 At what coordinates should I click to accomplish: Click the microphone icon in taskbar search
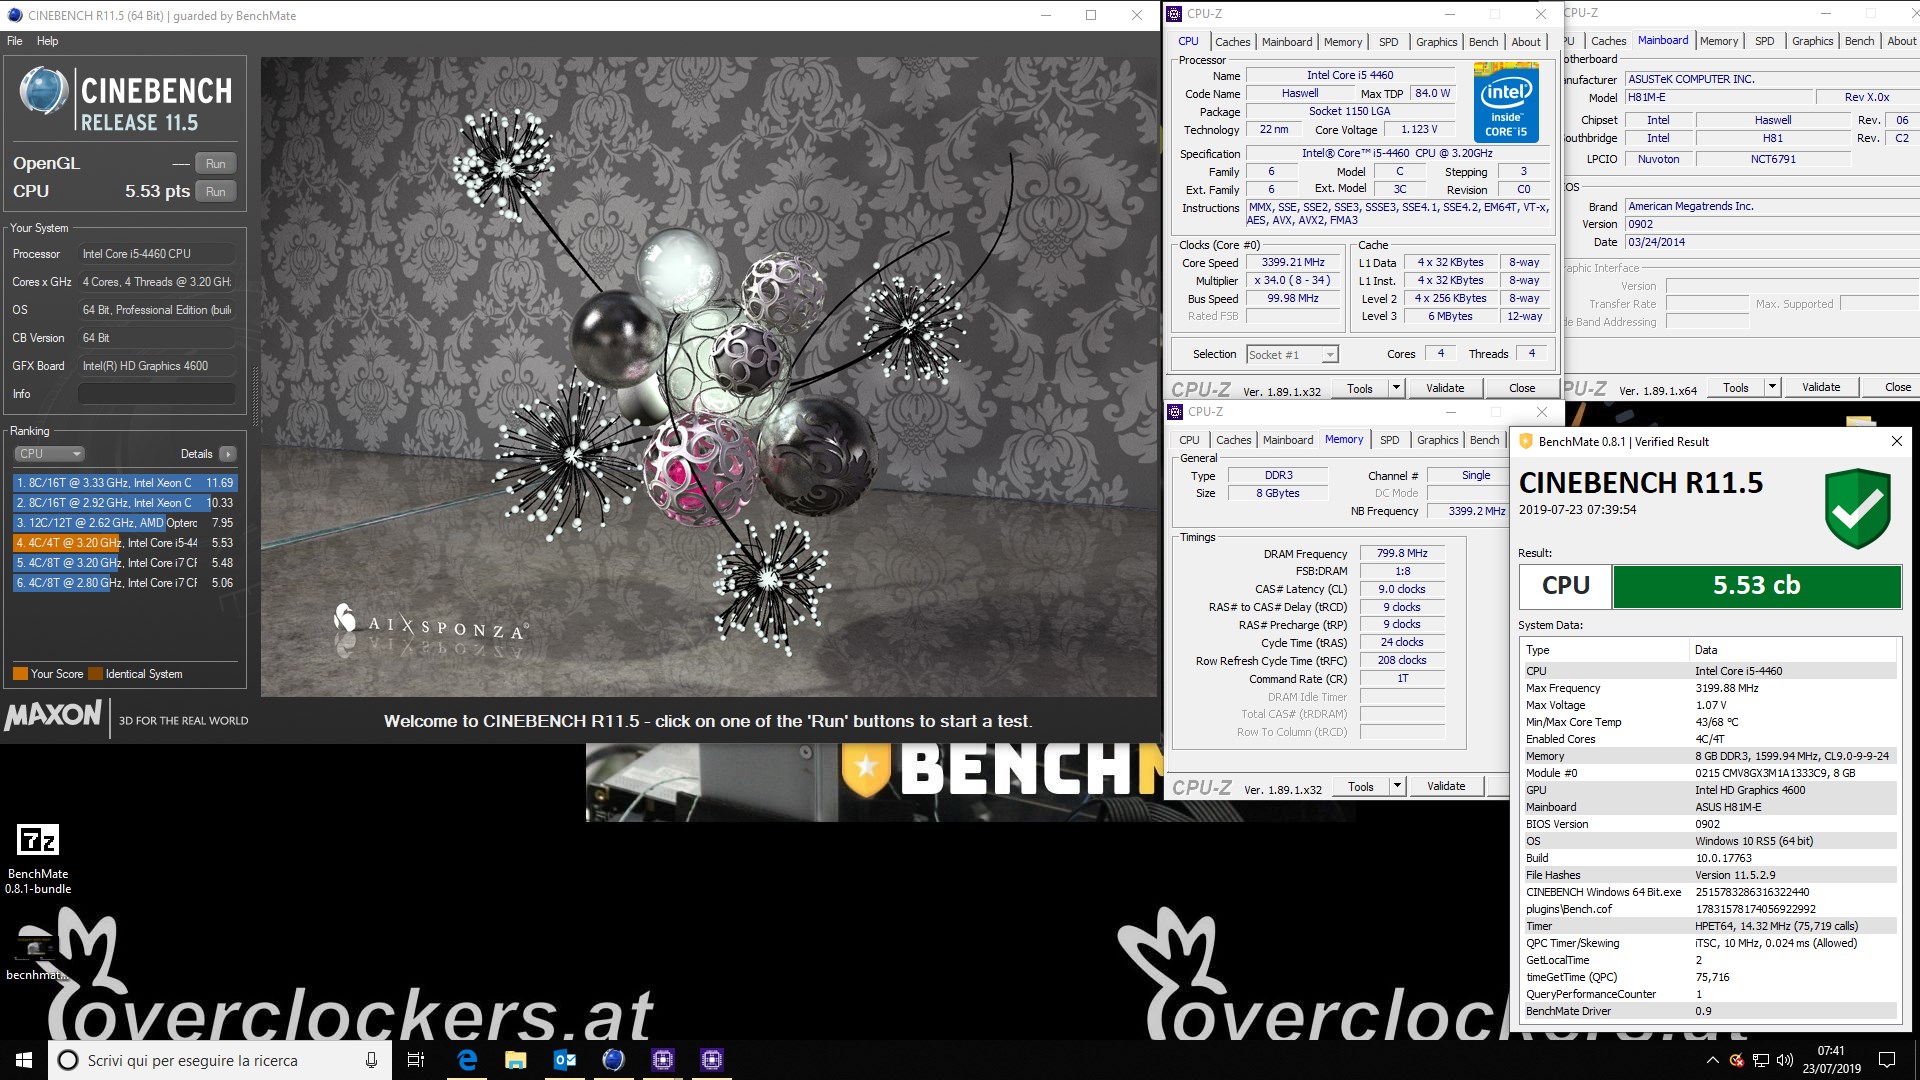371,1060
